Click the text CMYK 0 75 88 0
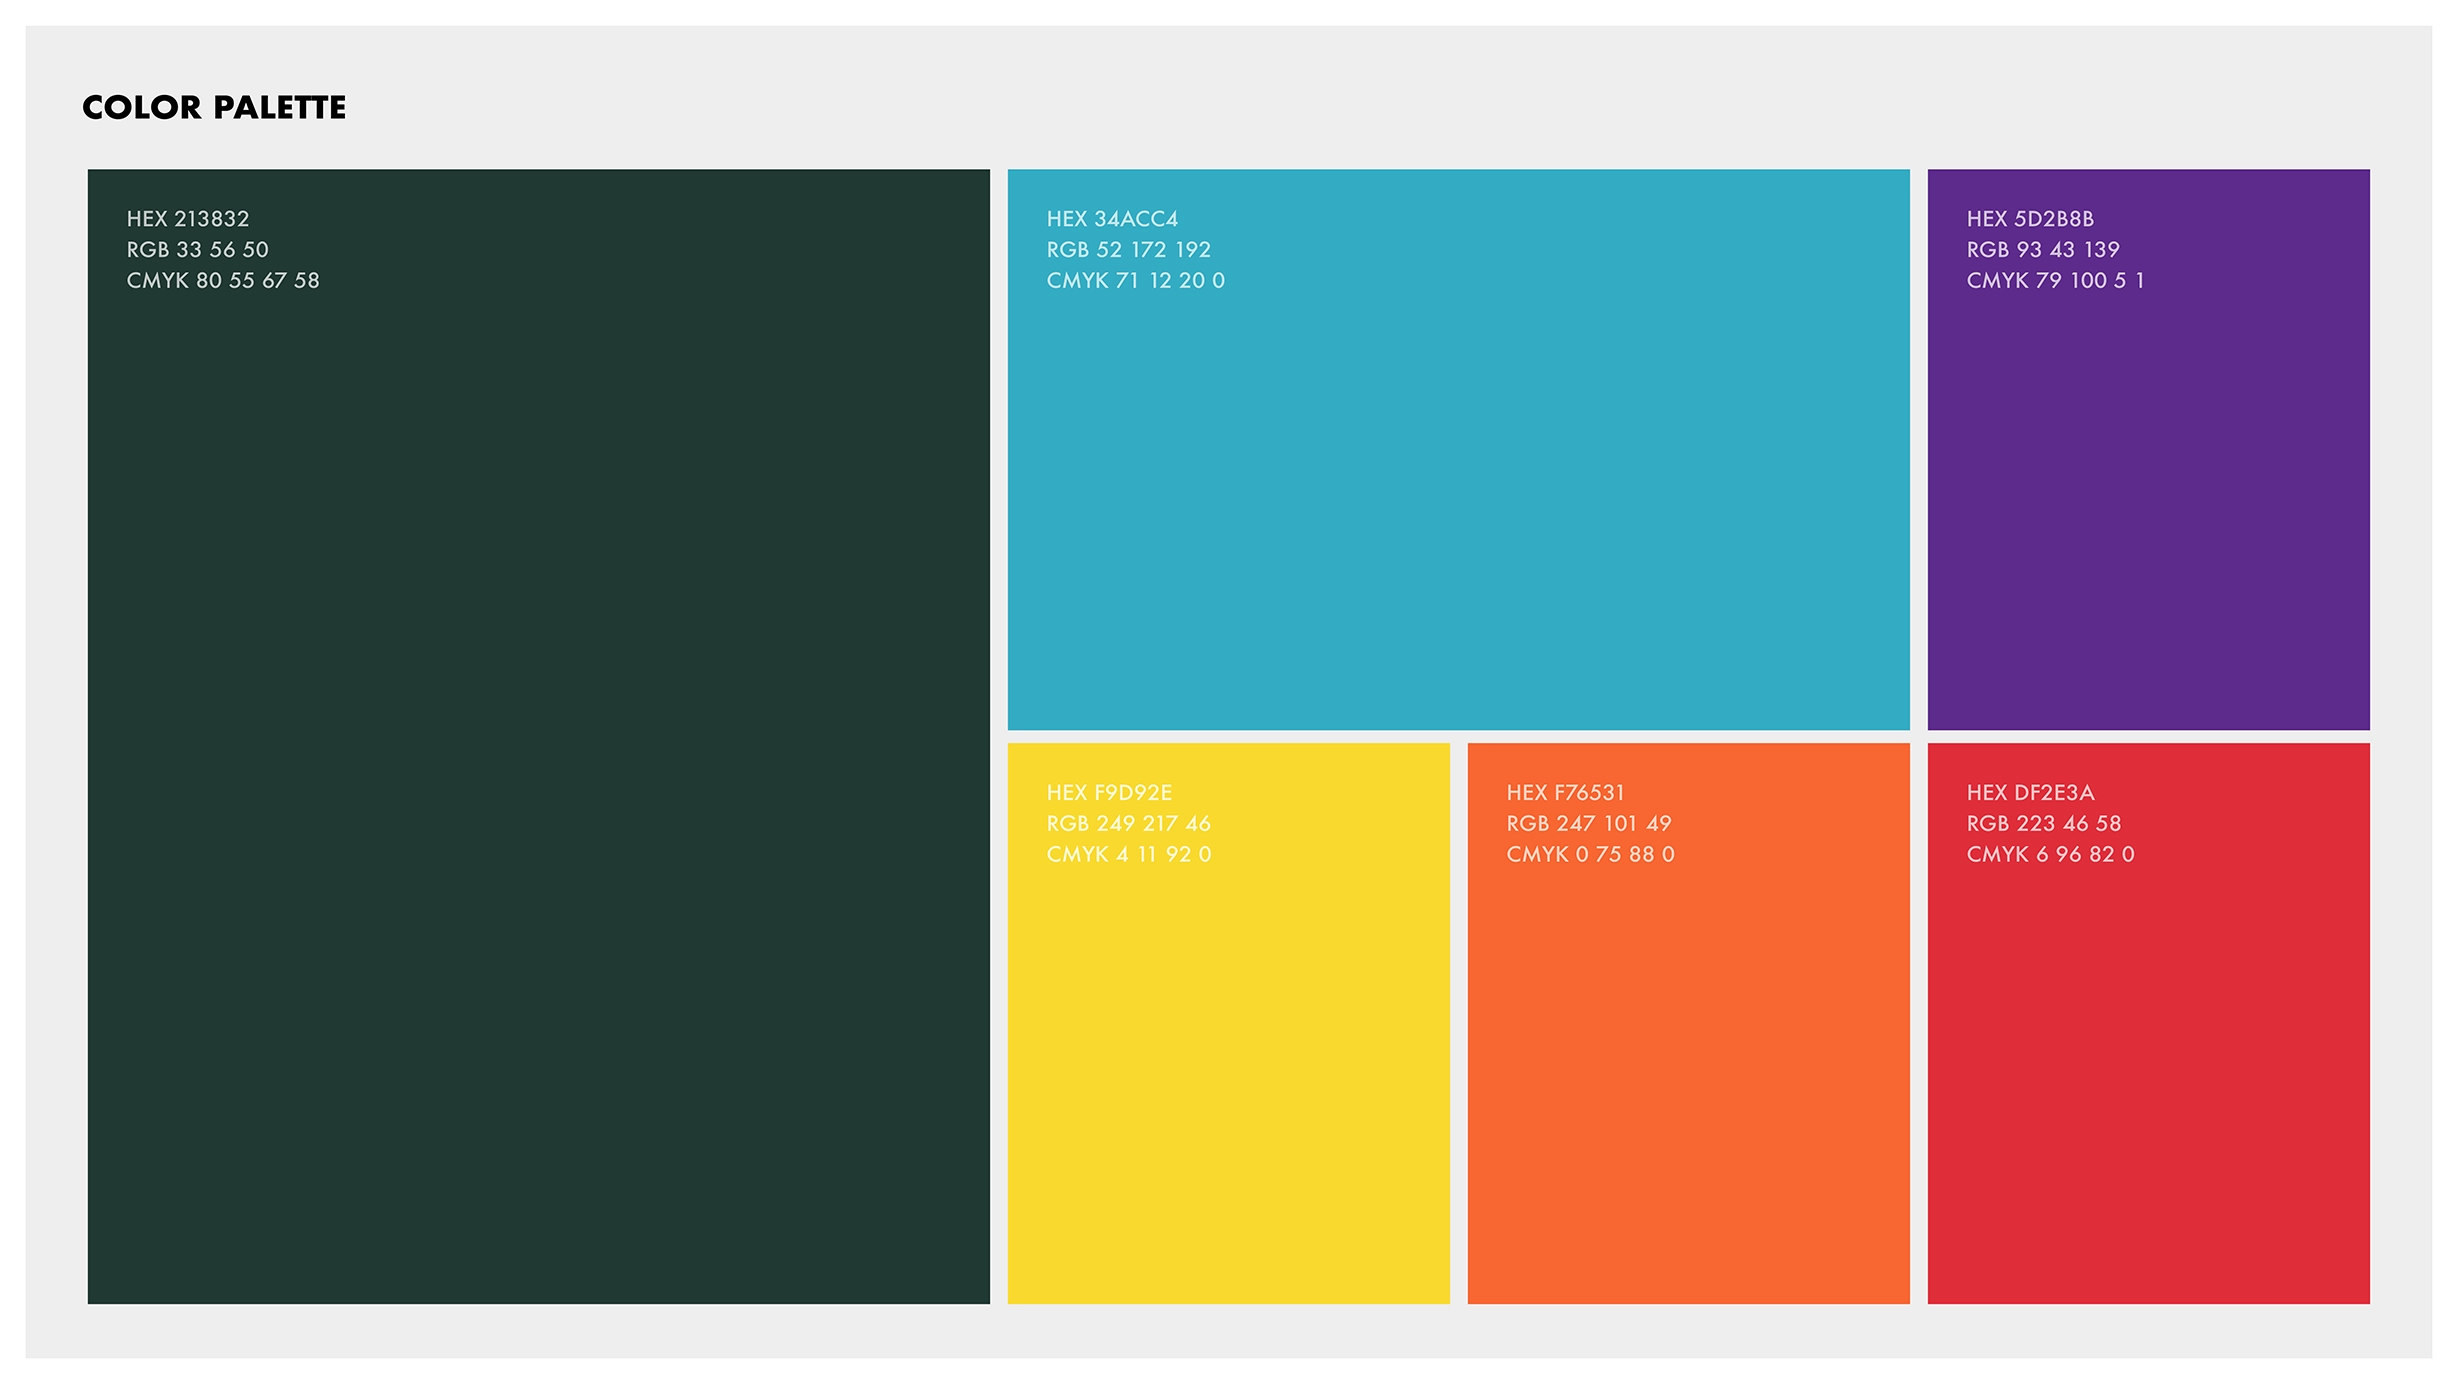Screen dimensions: 2458x1384 click(x=1590, y=855)
